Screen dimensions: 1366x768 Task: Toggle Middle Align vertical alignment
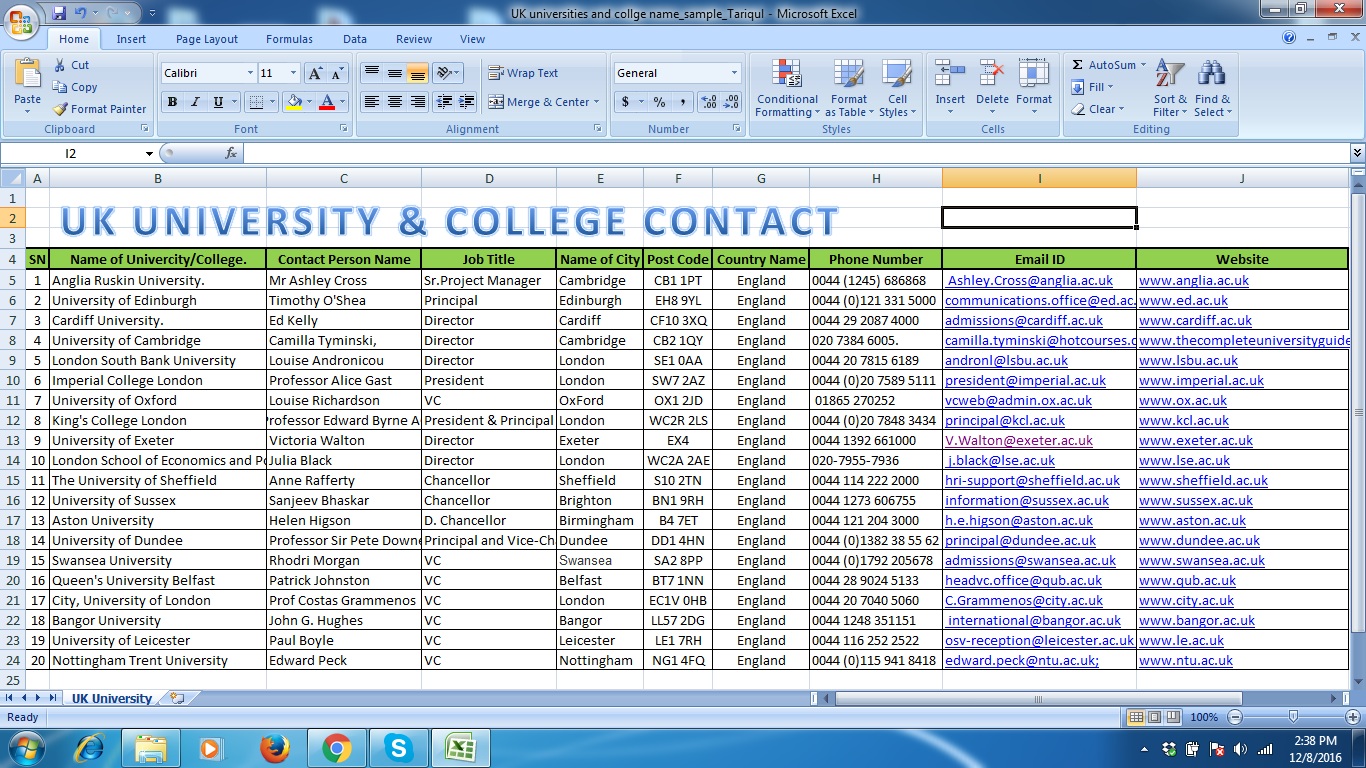(395, 73)
